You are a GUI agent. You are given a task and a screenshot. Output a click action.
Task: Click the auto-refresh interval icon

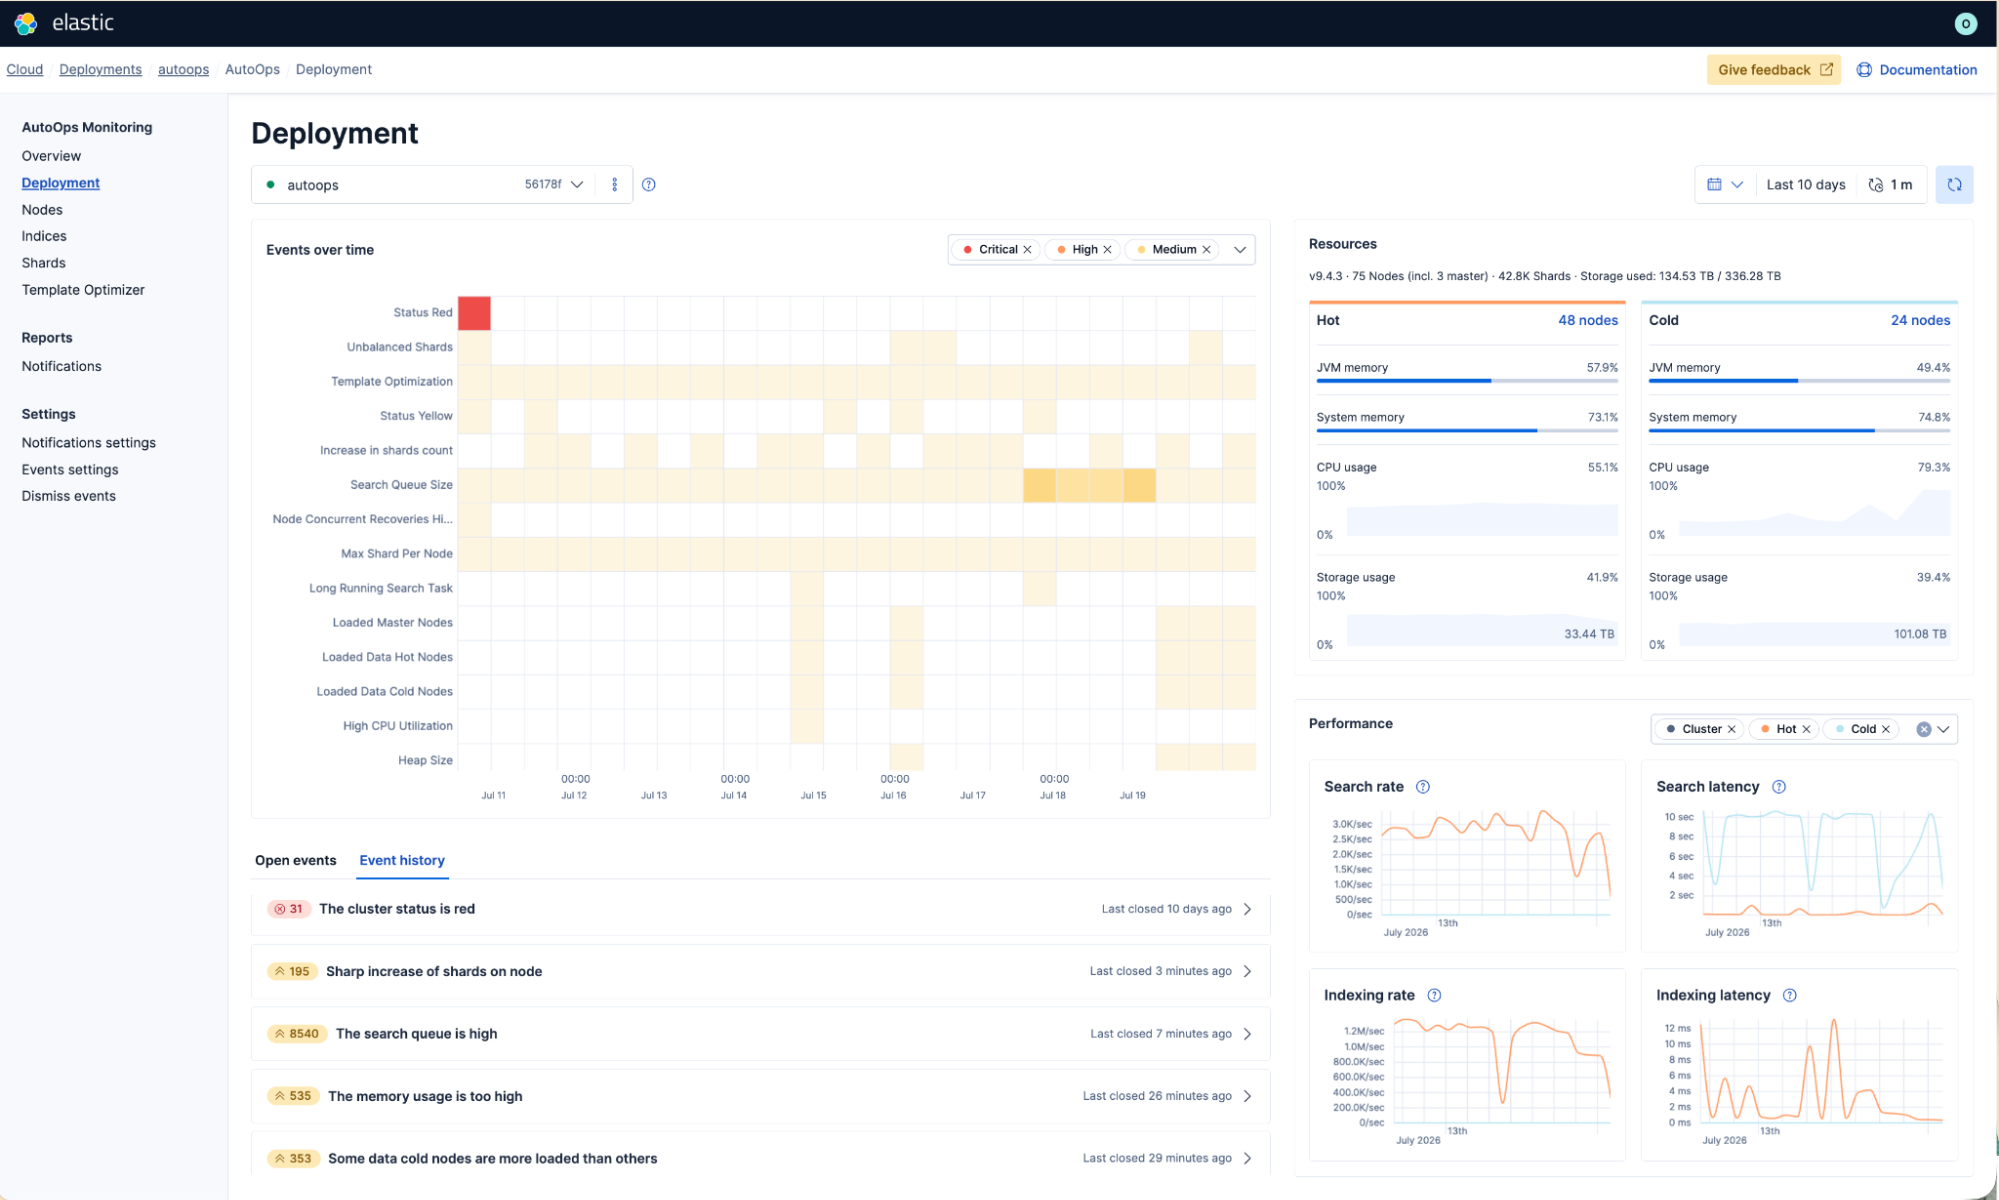point(1876,185)
